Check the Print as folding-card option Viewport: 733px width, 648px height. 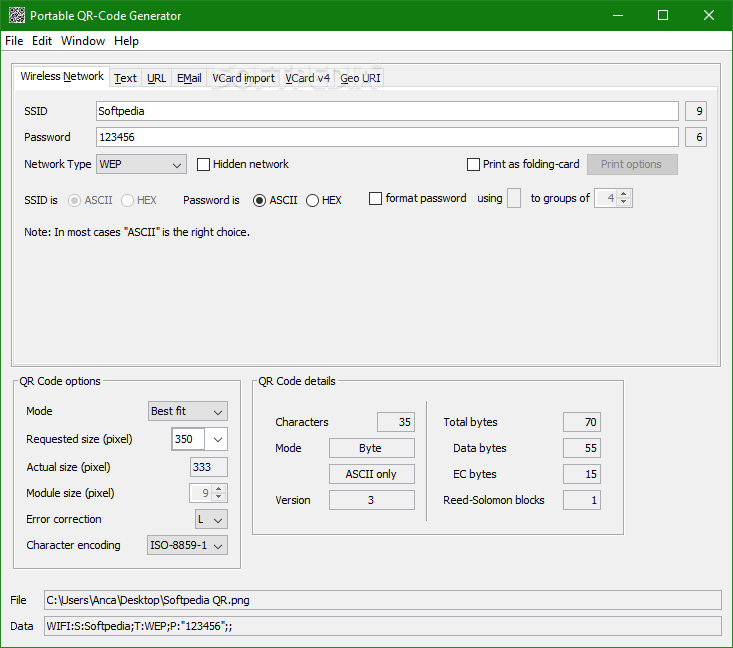coord(474,164)
